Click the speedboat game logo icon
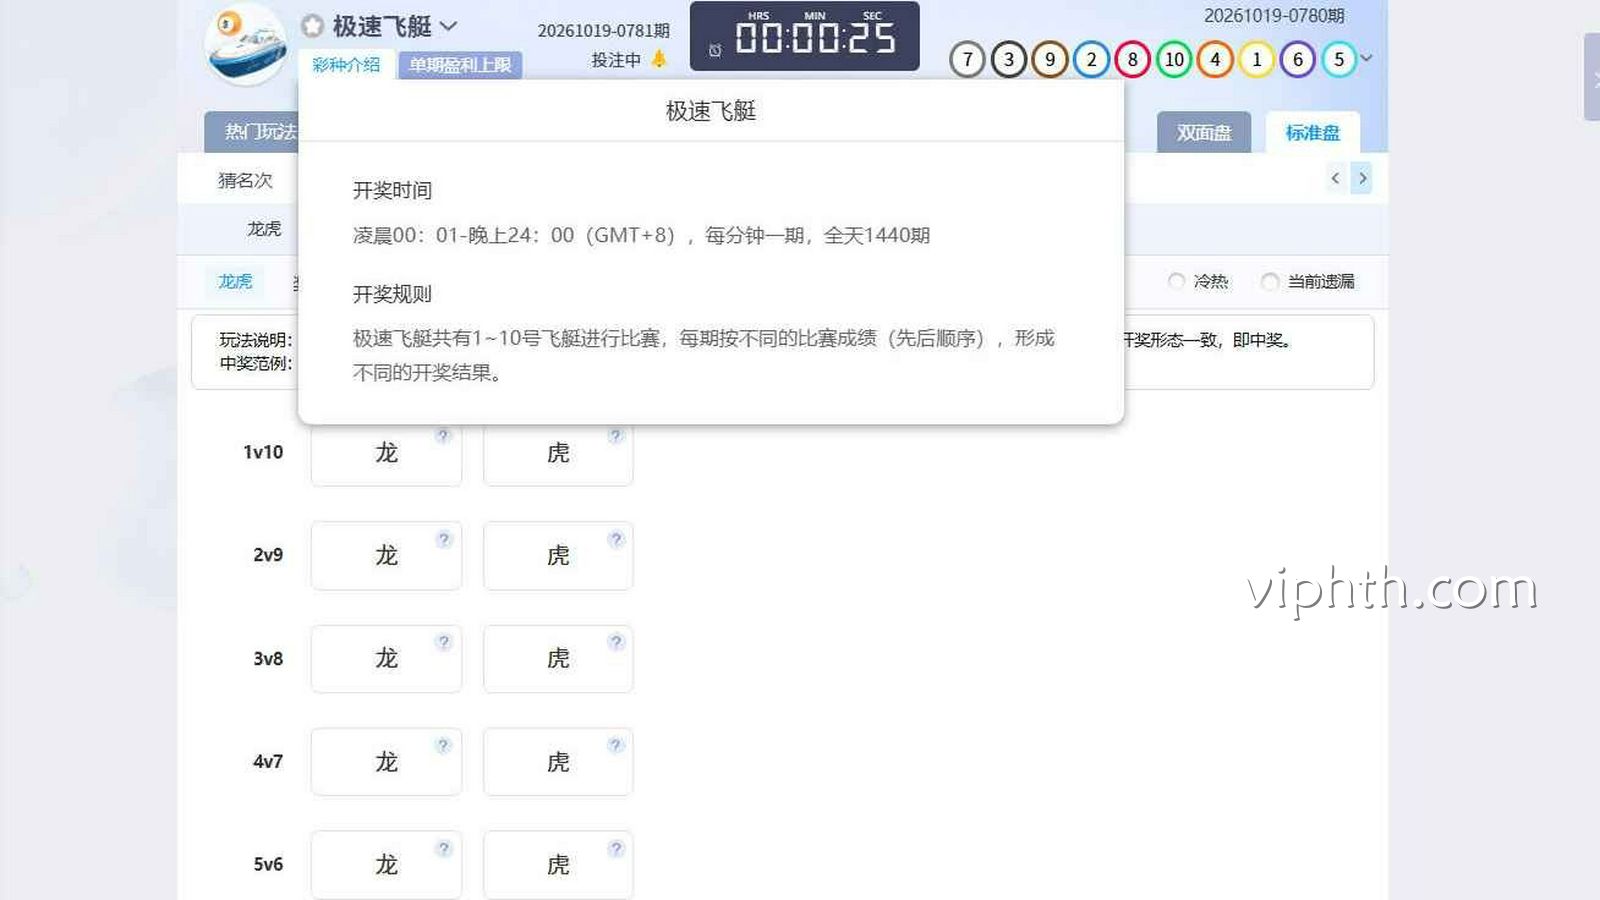1600x900 pixels. click(246, 44)
